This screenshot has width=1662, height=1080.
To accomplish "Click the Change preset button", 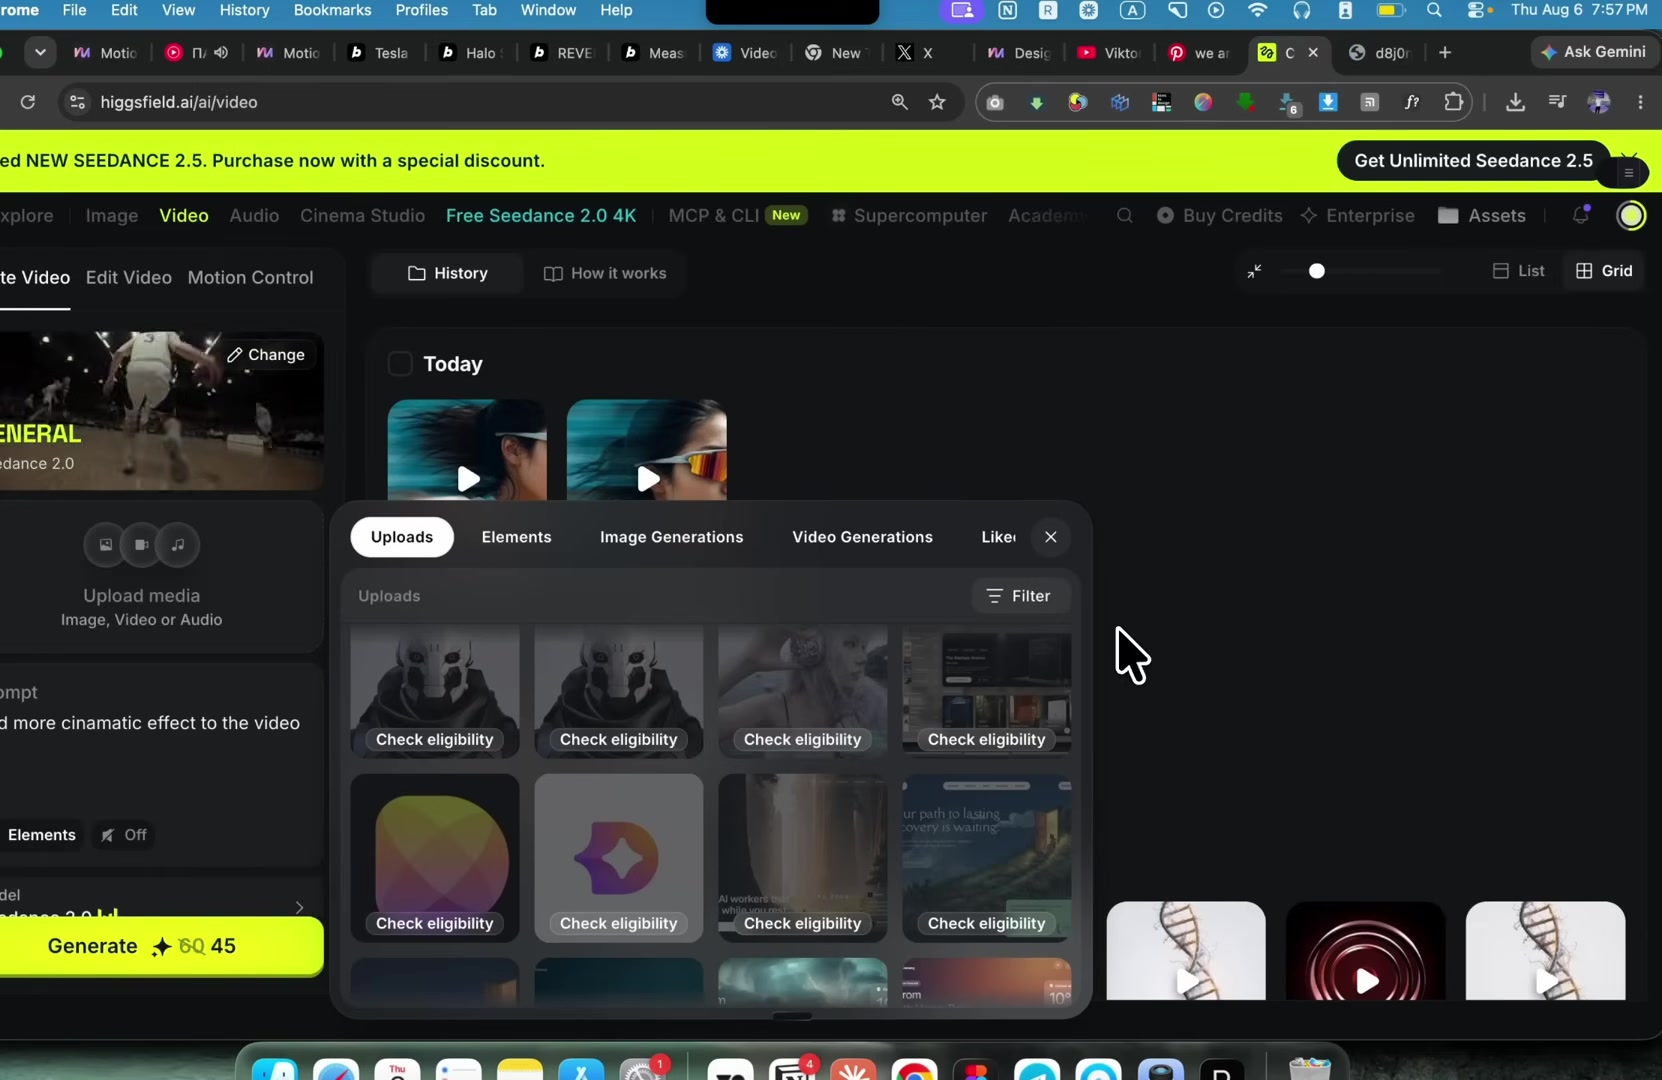I will [266, 355].
